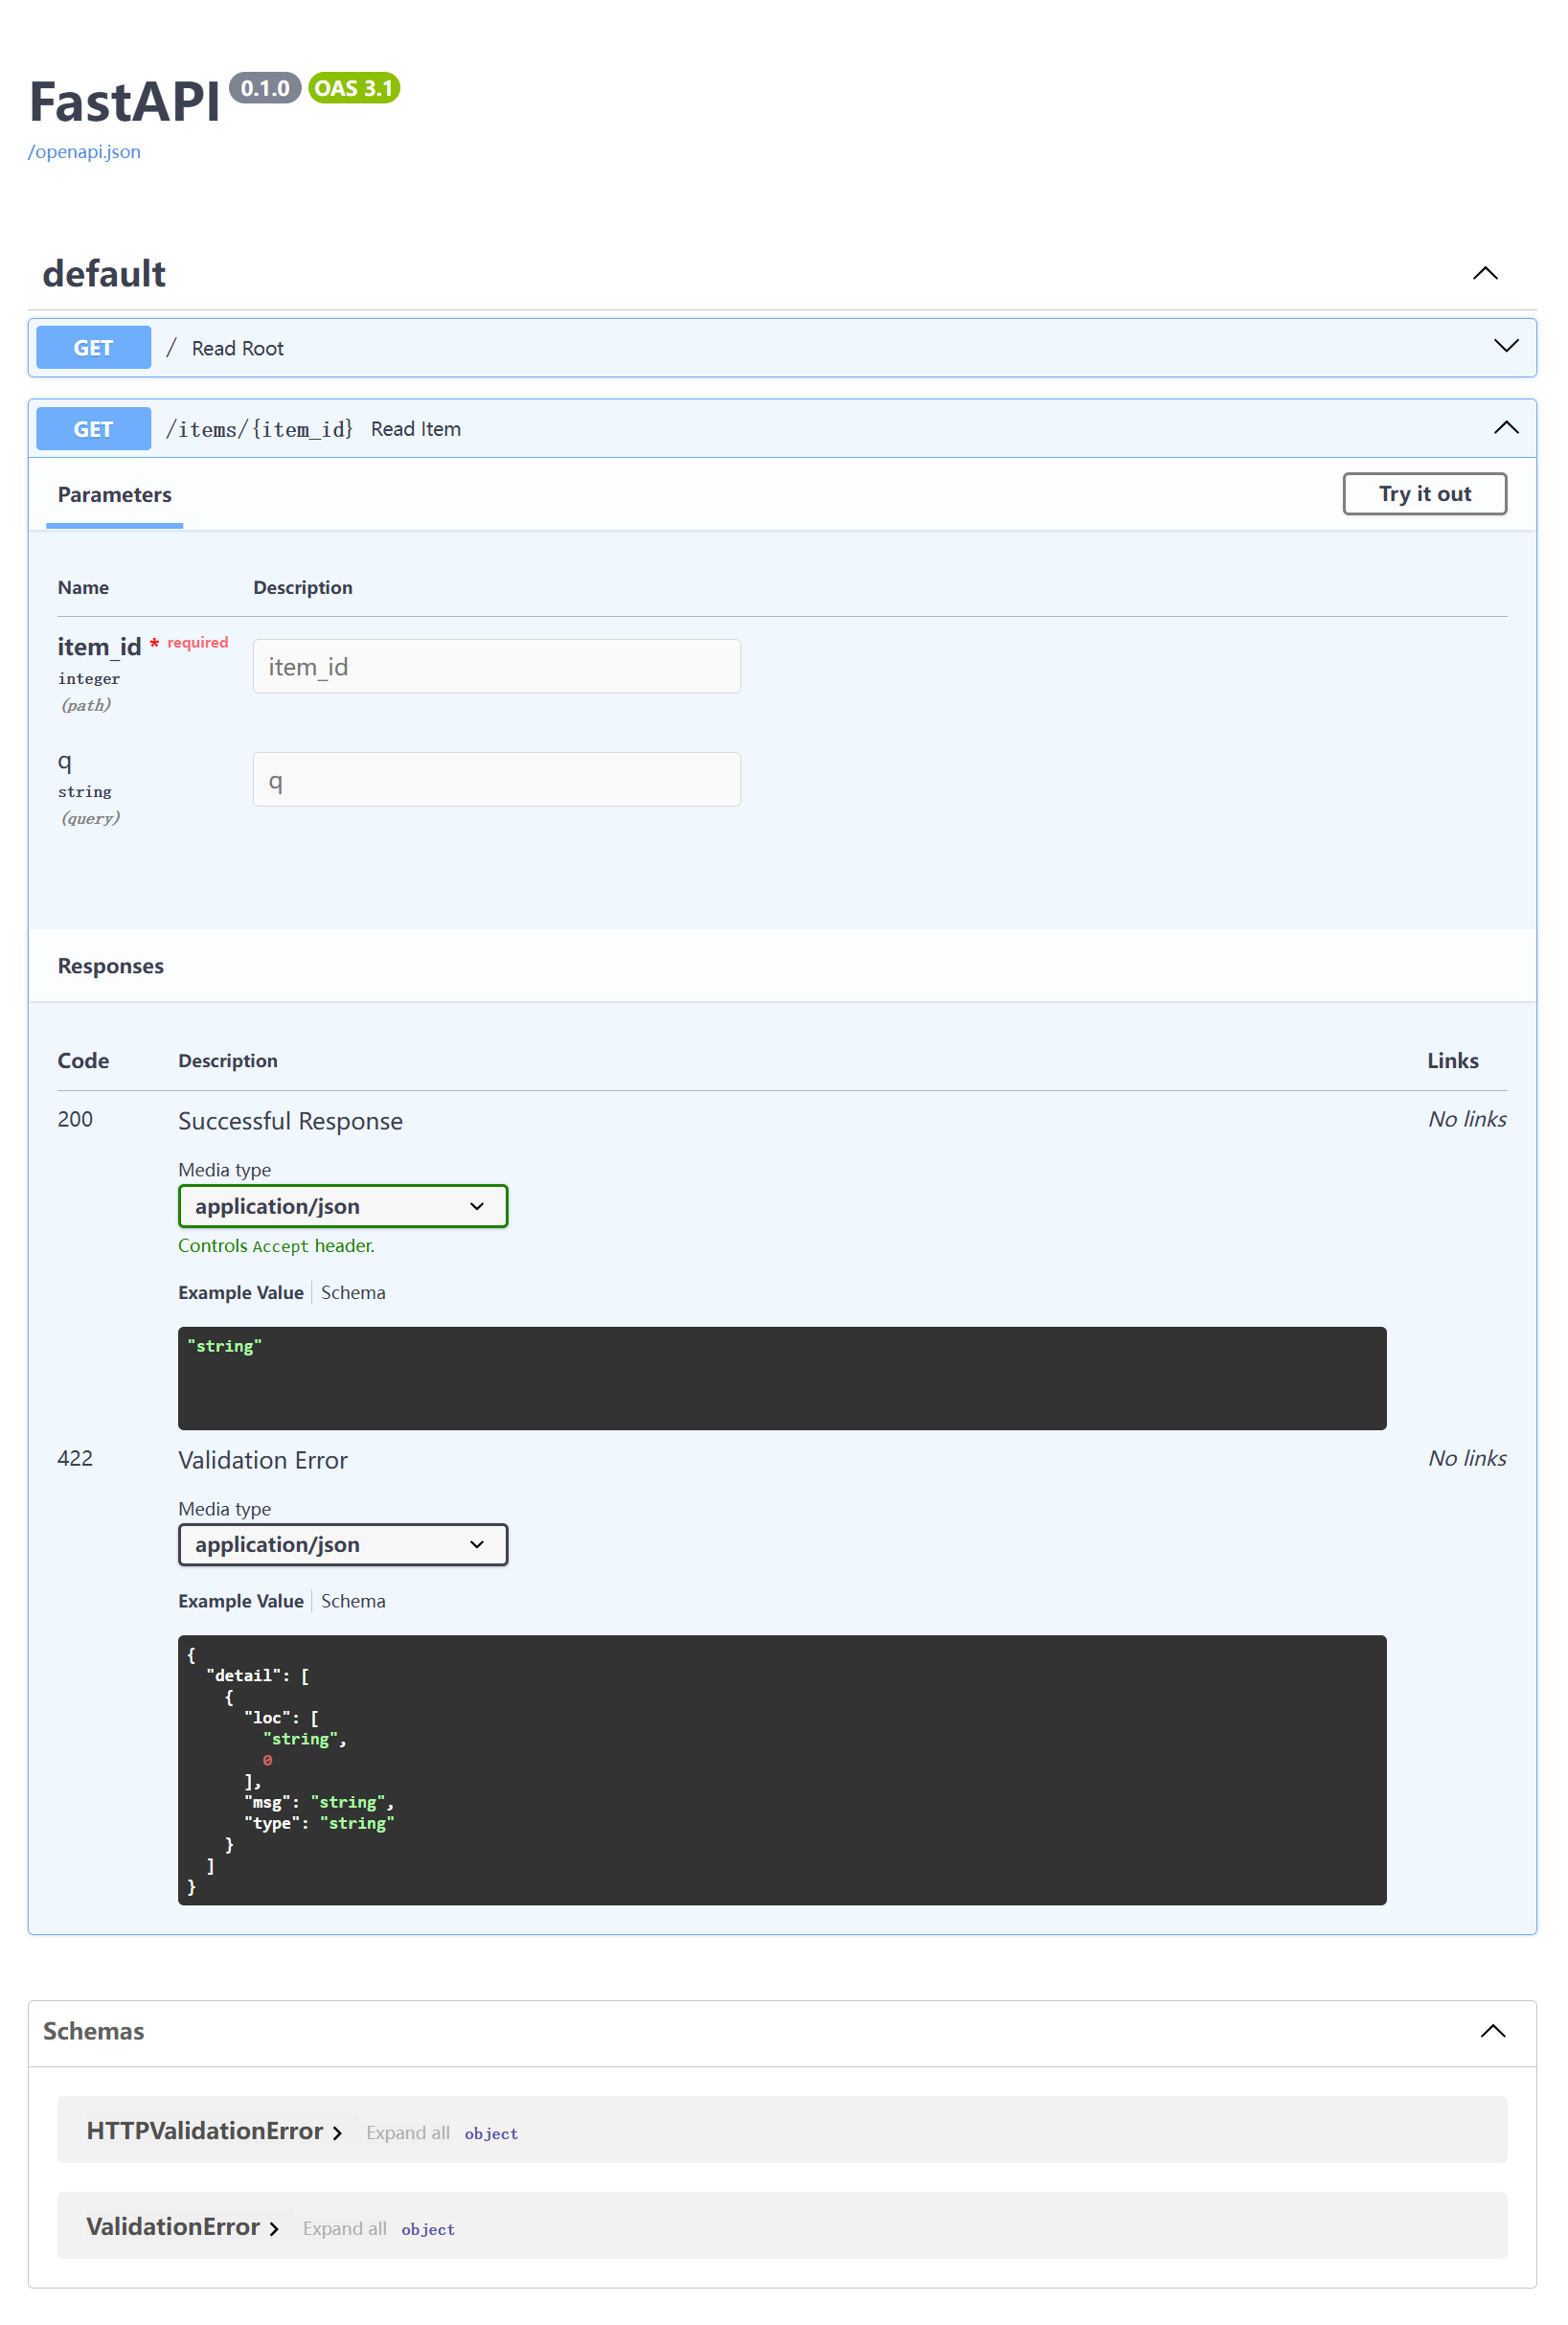Click the /items/{item_id} path text
The height and width of the screenshot is (2325, 1568).
tap(259, 429)
